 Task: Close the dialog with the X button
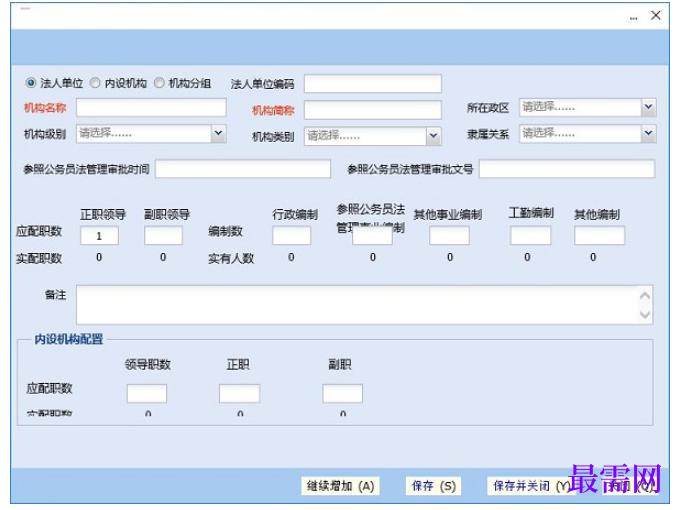[x=656, y=16]
